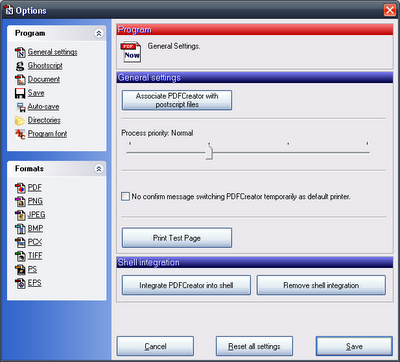400x362 pixels.
Task: Click the General settings sidebar icon
Action: pyautogui.click(x=20, y=52)
